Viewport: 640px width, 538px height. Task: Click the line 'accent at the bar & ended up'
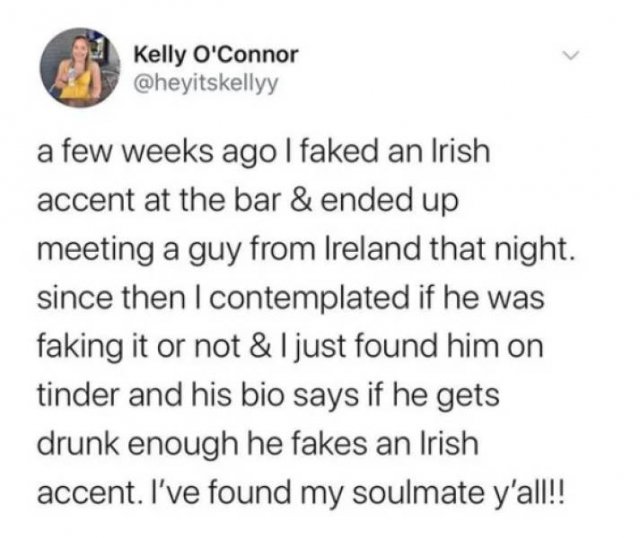pyautogui.click(x=248, y=200)
